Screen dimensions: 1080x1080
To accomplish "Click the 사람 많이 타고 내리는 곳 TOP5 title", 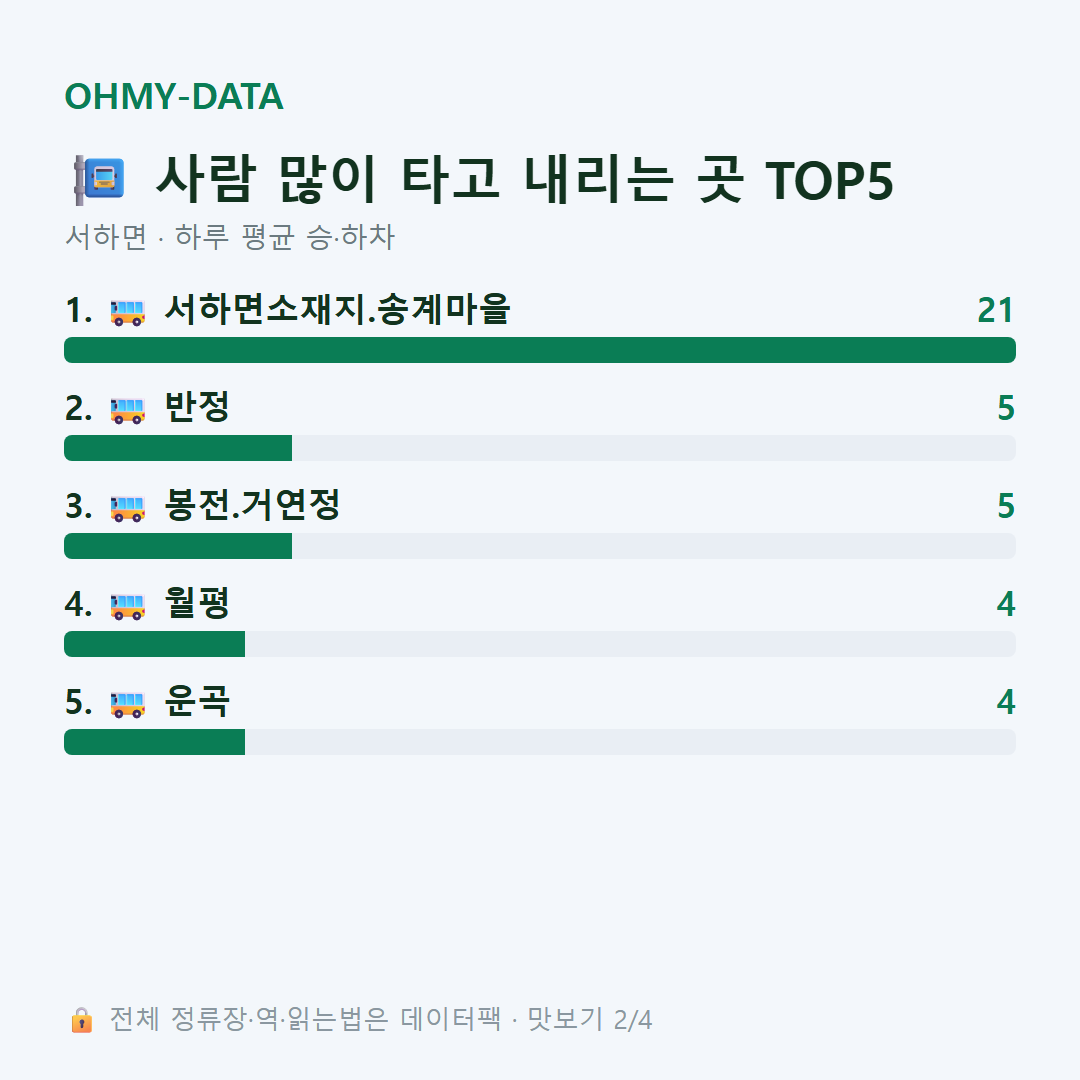I will 525,180.
